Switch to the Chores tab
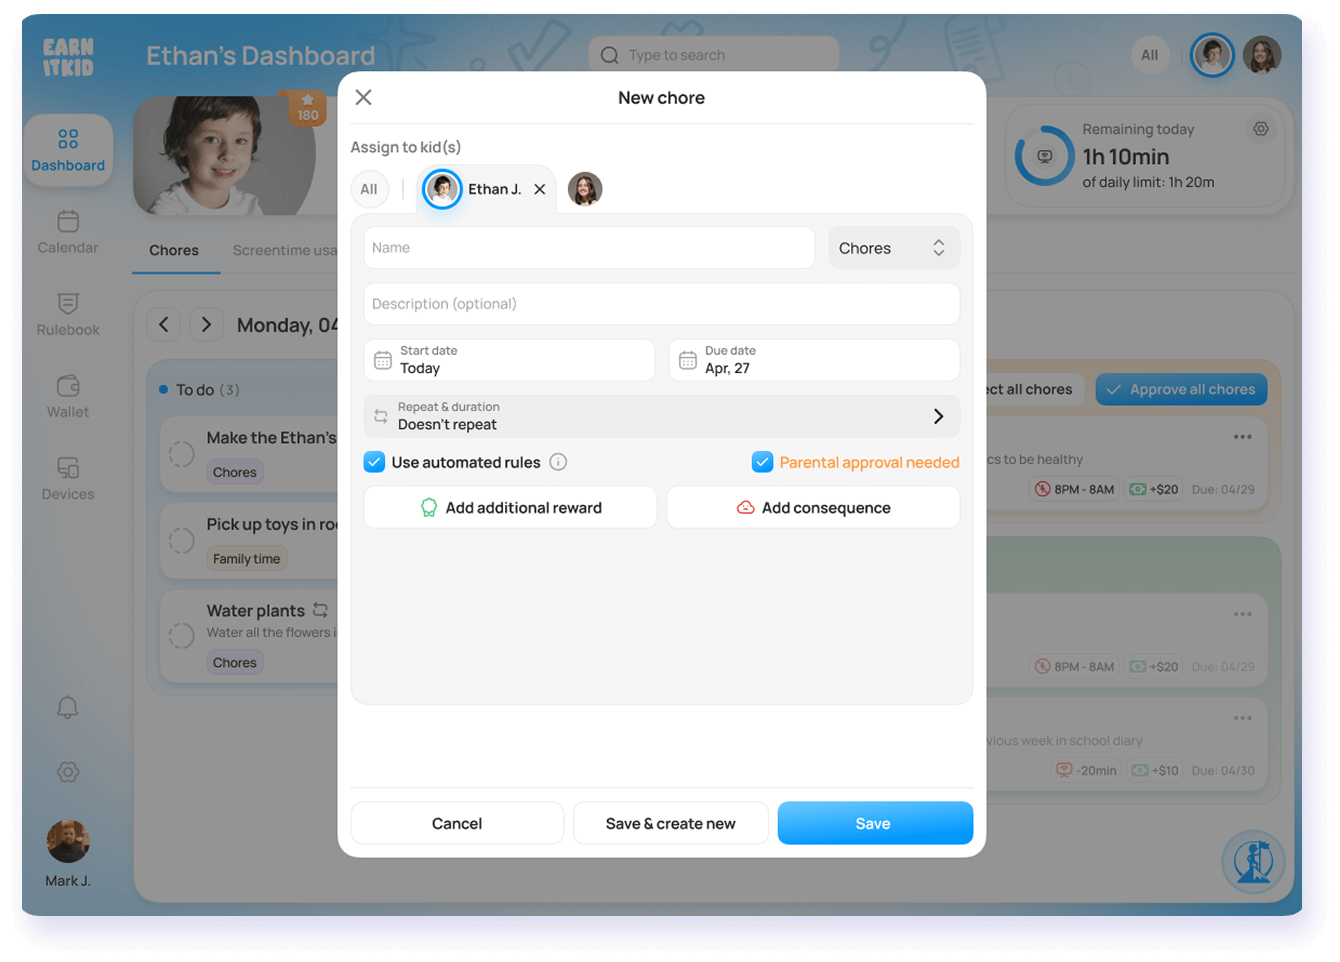The height and width of the screenshot is (962, 1340). tap(174, 250)
